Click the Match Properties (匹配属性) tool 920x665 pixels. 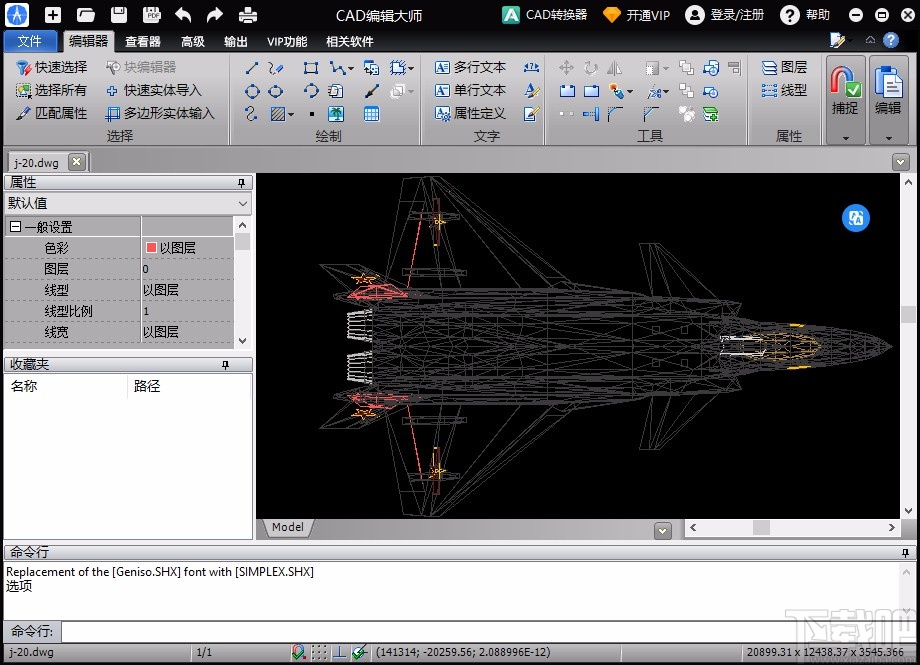pos(51,113)
